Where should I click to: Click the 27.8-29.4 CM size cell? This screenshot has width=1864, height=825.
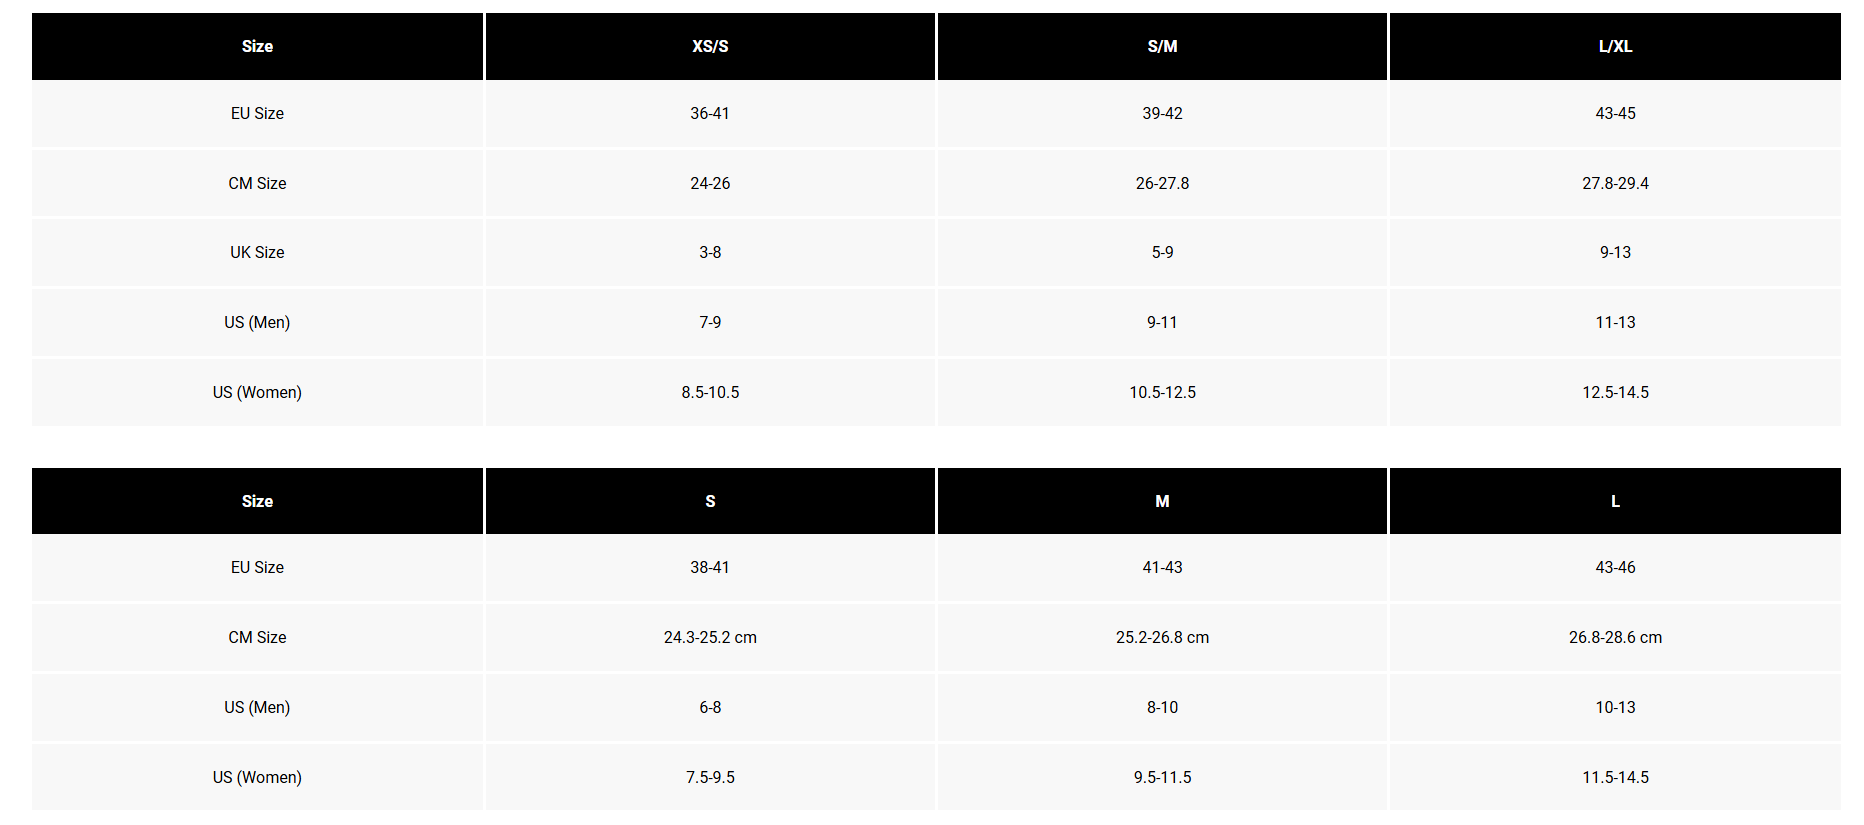(x=1615, y=183)
